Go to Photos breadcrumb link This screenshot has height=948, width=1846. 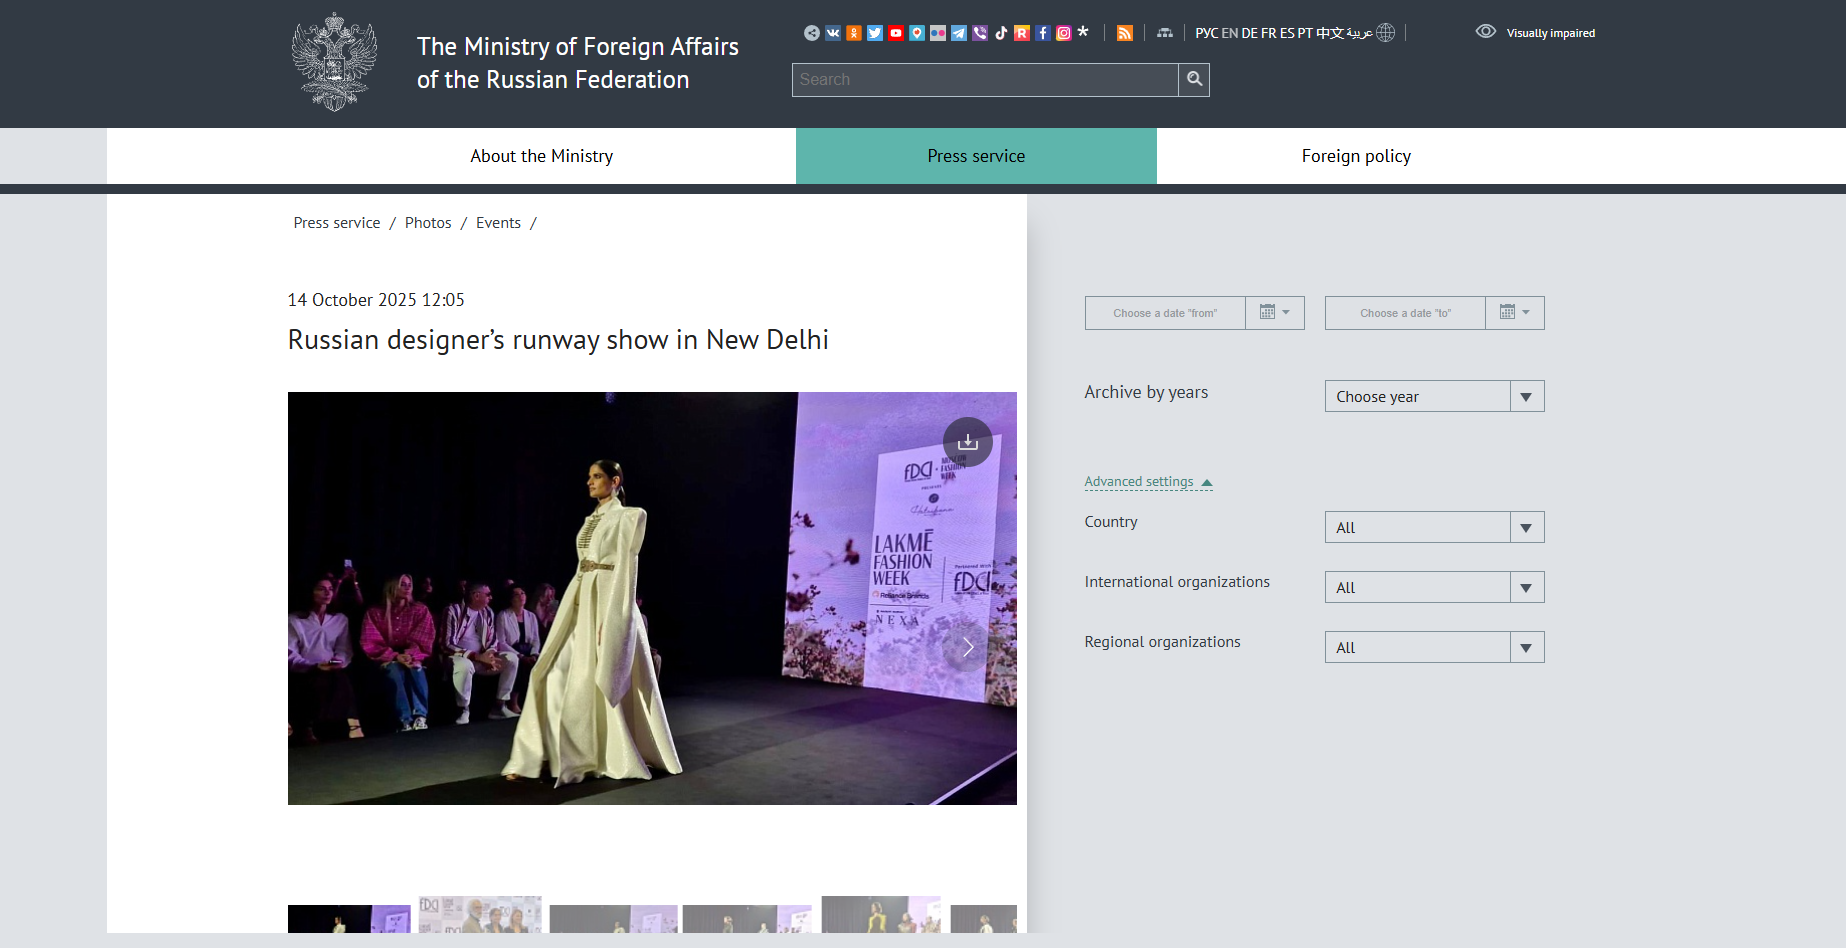428,223
